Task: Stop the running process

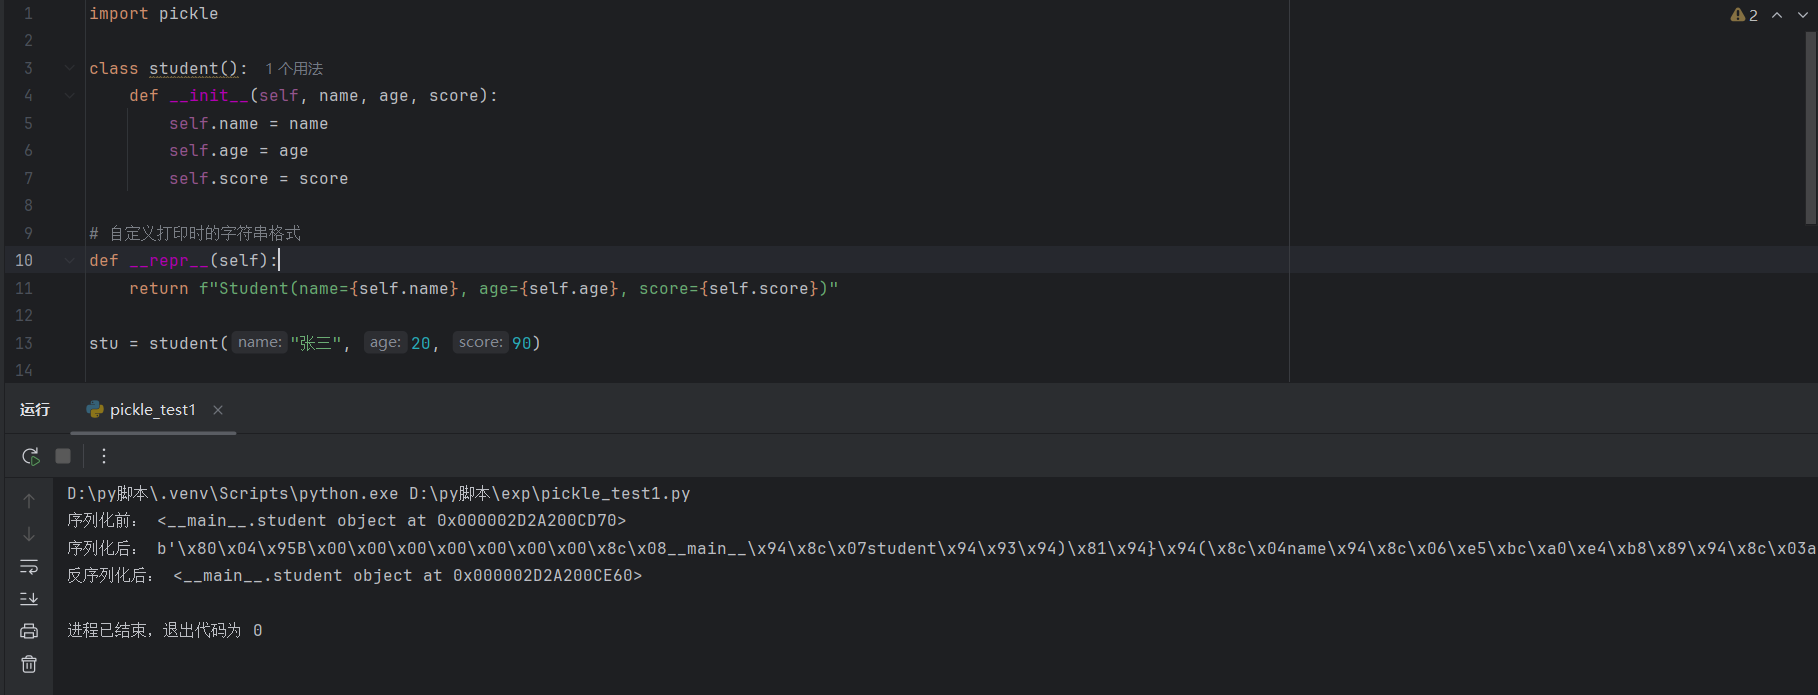Action: click(x=63, y=456)
